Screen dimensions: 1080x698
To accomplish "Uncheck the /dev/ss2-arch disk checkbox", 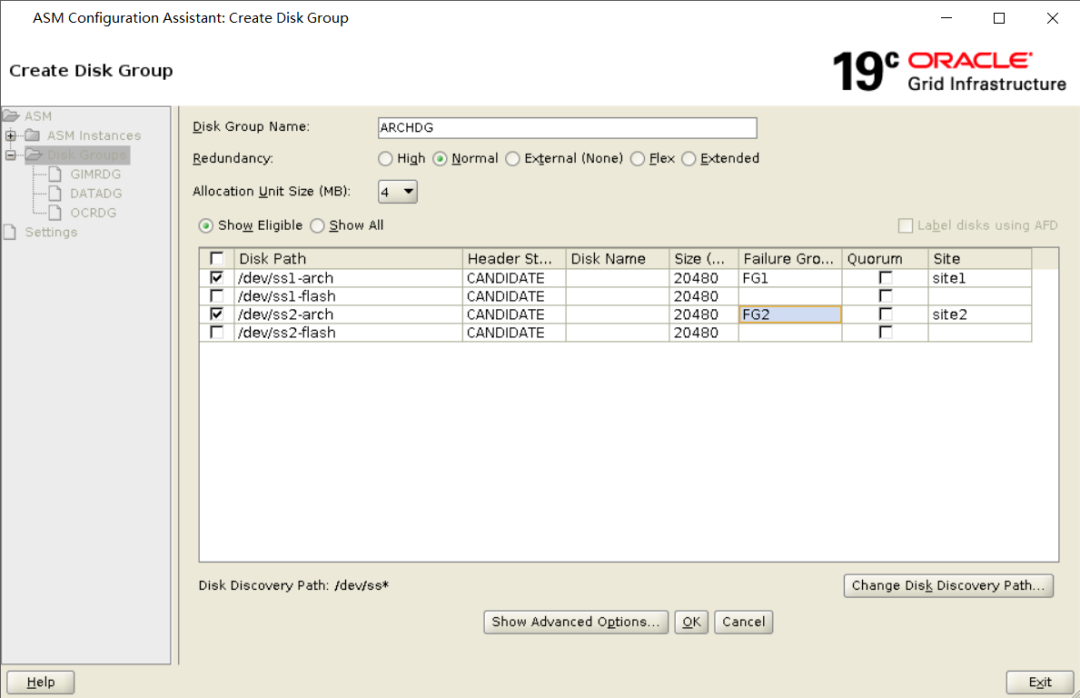I will (216, 314).
